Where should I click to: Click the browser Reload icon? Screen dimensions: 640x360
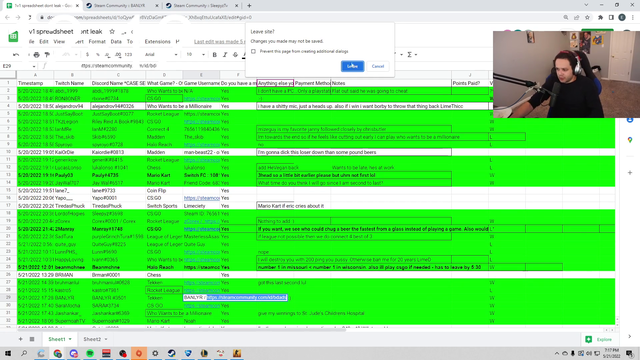point(29,17)
